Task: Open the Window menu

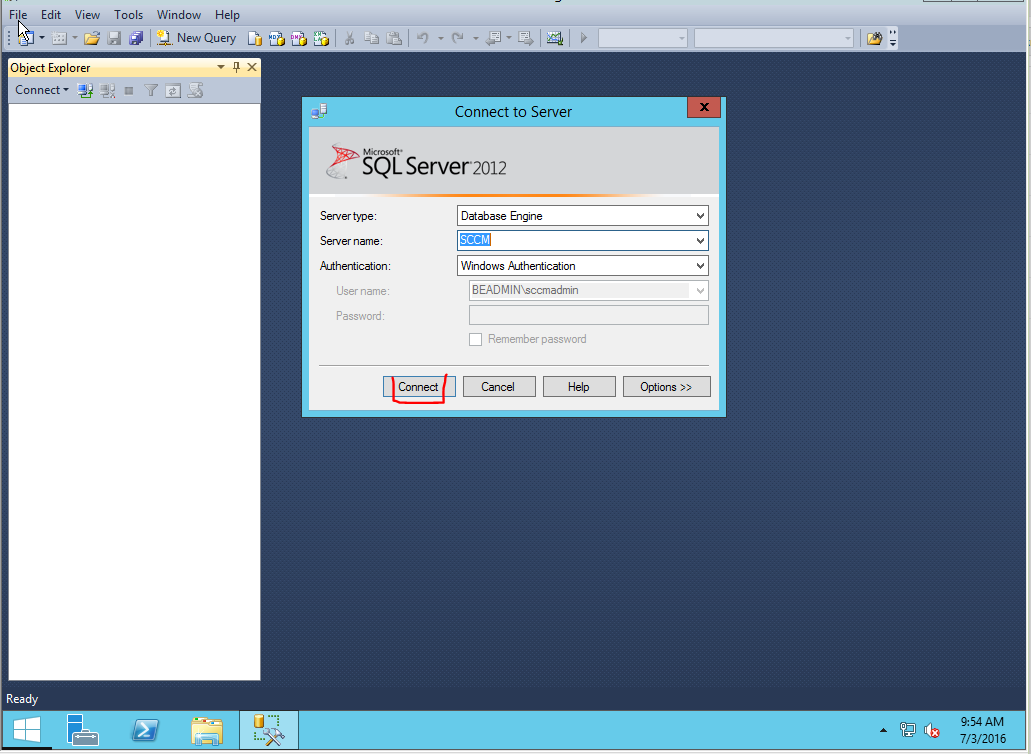Action: tap(179, 14)
